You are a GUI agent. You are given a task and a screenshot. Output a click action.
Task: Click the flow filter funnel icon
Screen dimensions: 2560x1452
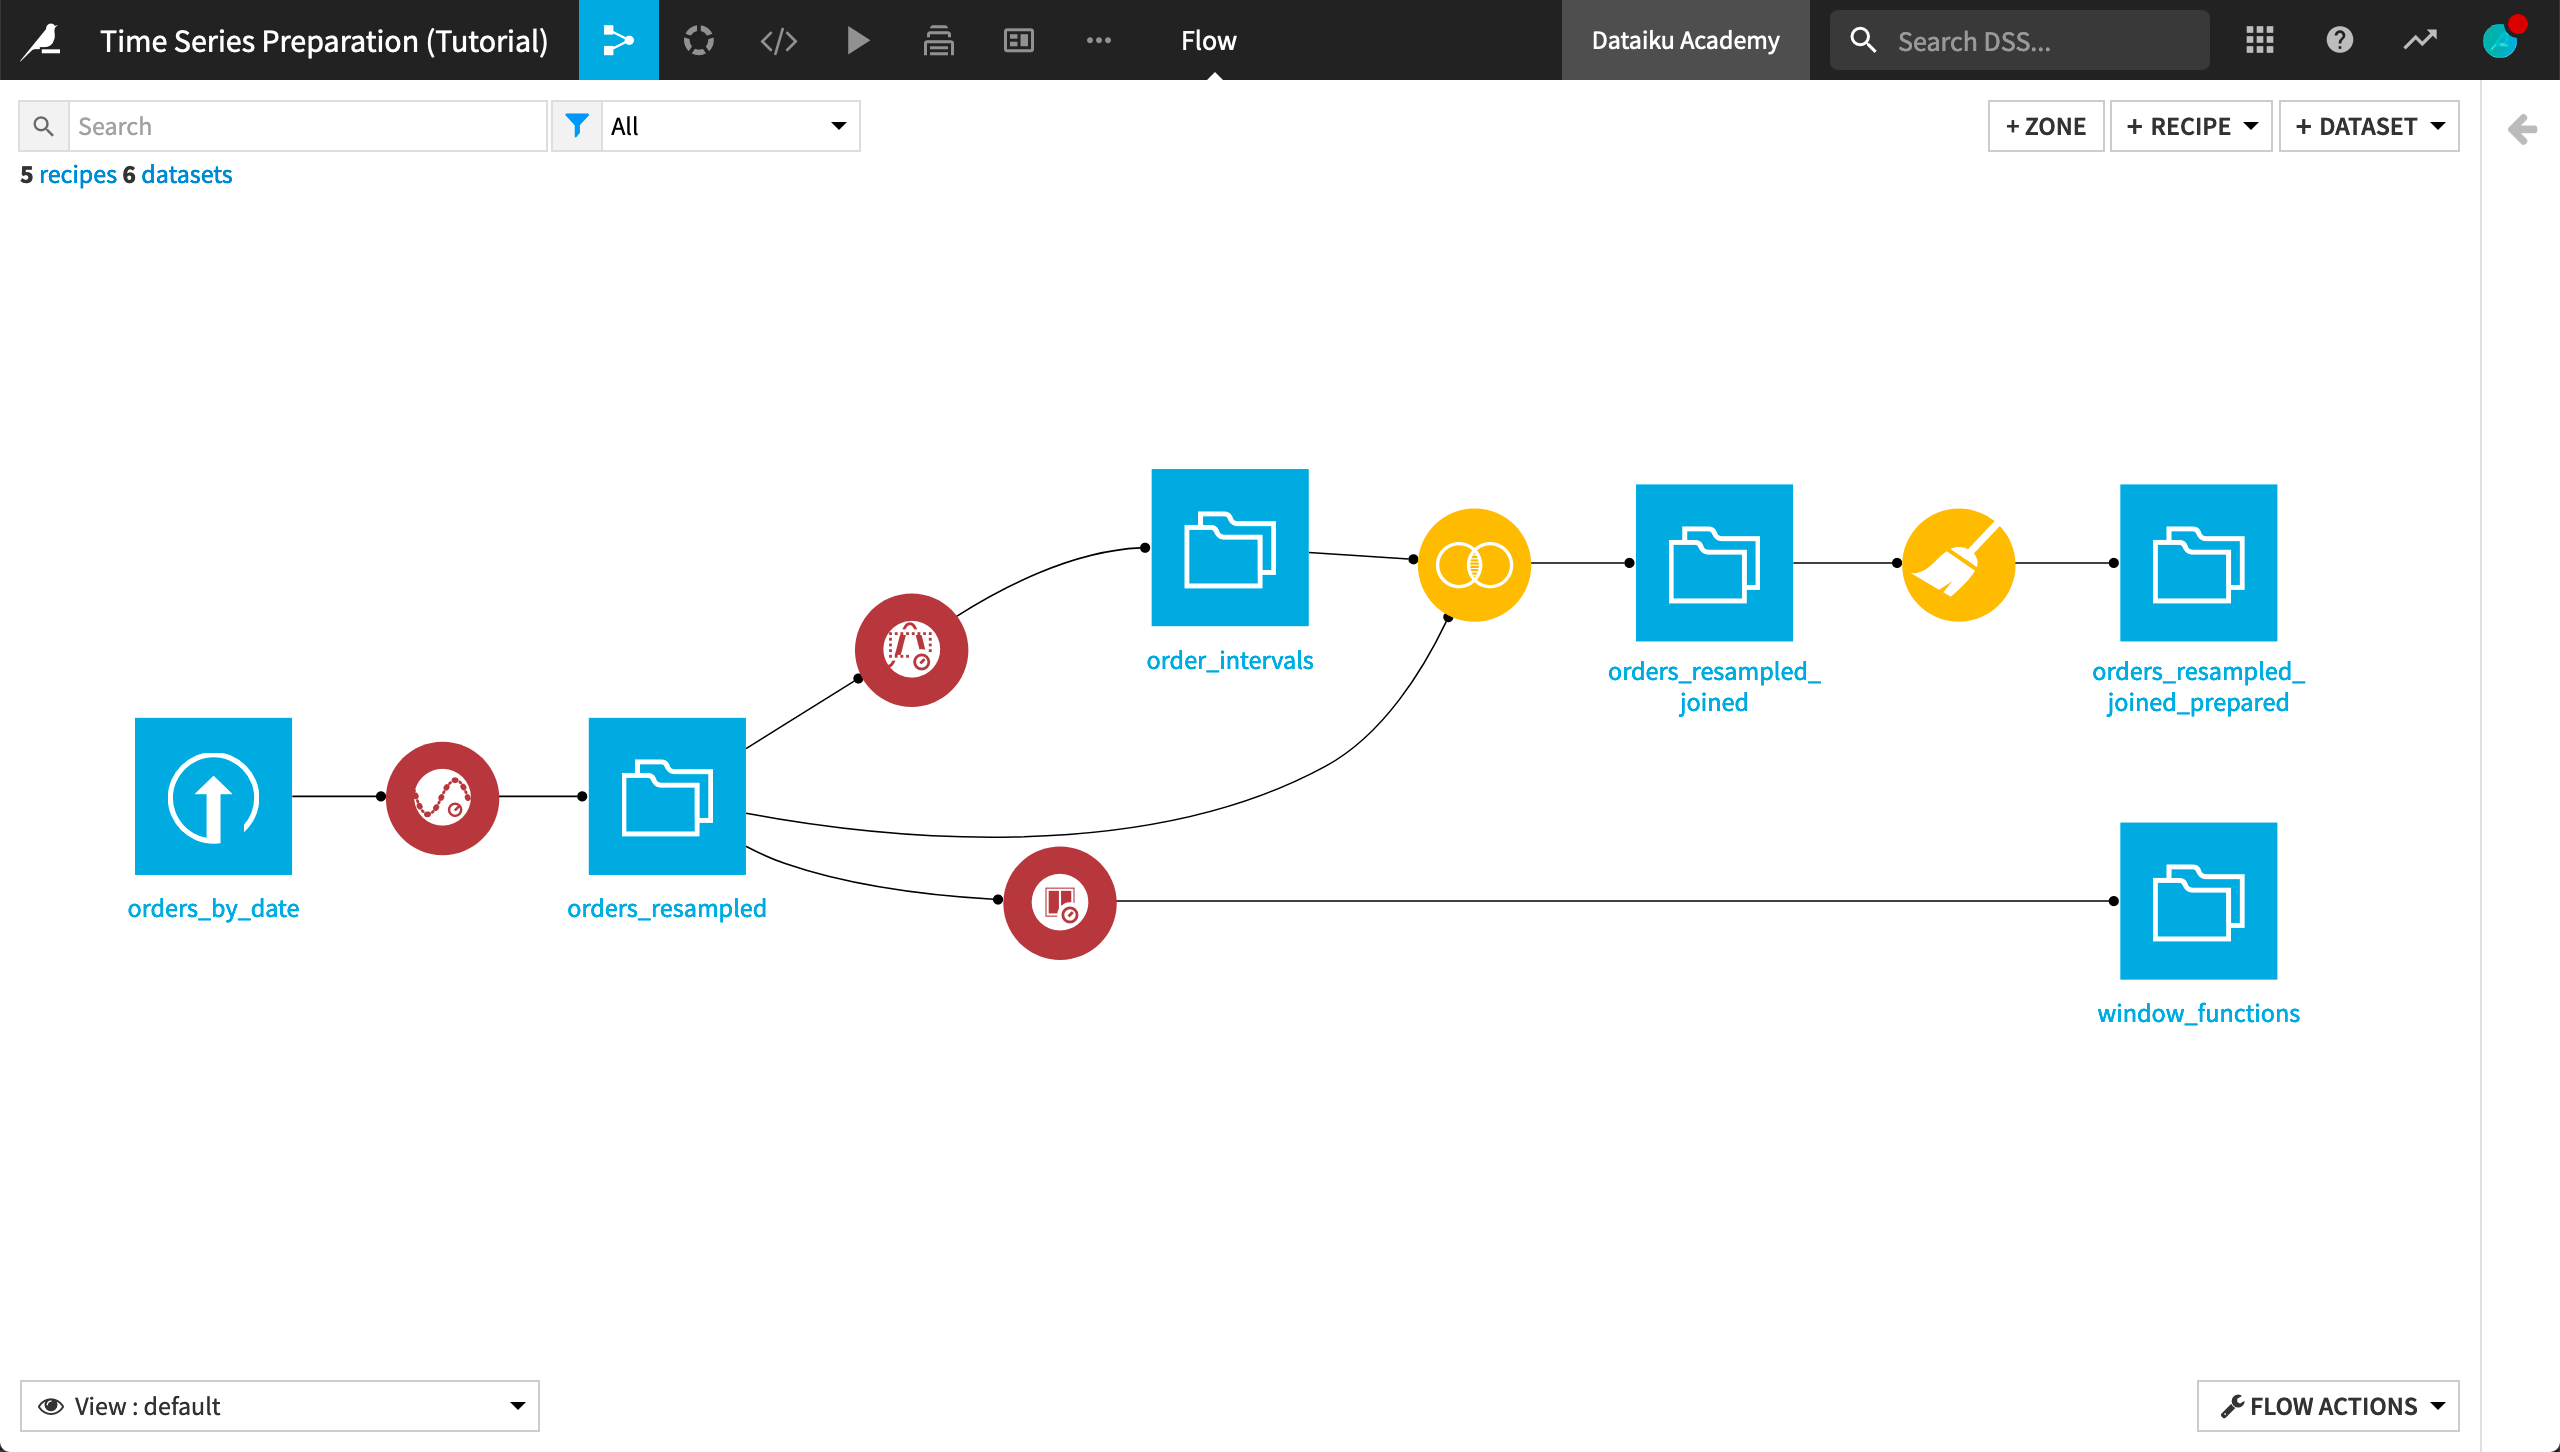(577, 126)
